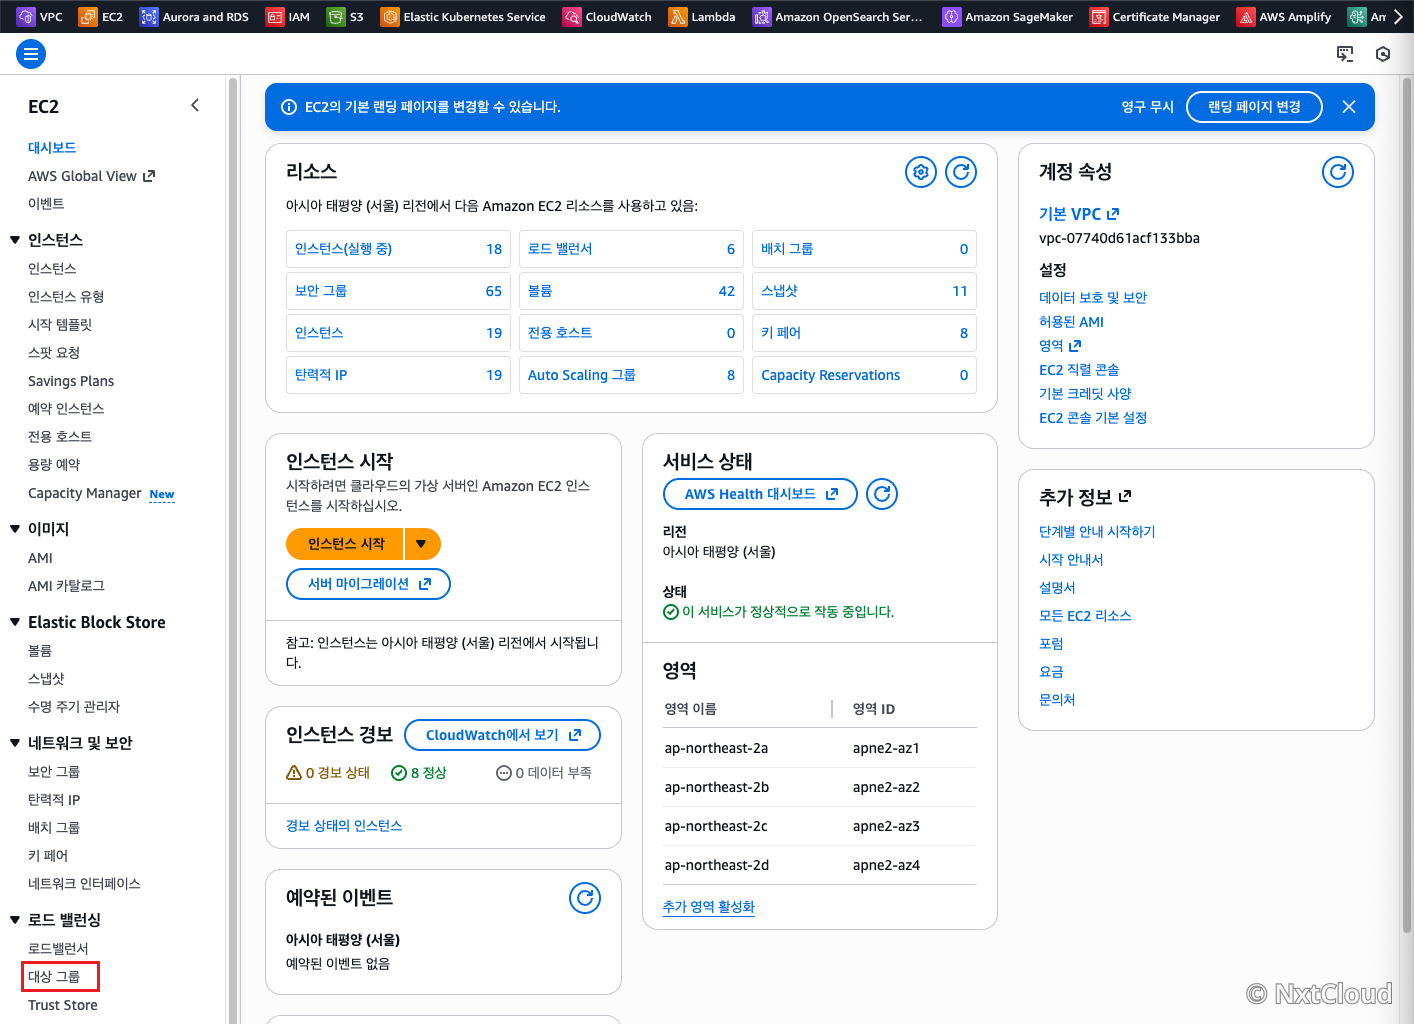Open Elastic Kubernetes Service shortcut
This screenshot has width=1414, height=1024.
(463, 16)
